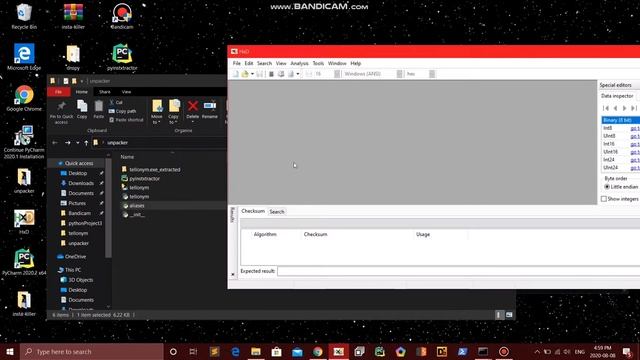
Task: Click Copy path in Explorer ribbon
Action: pos(122,111)
